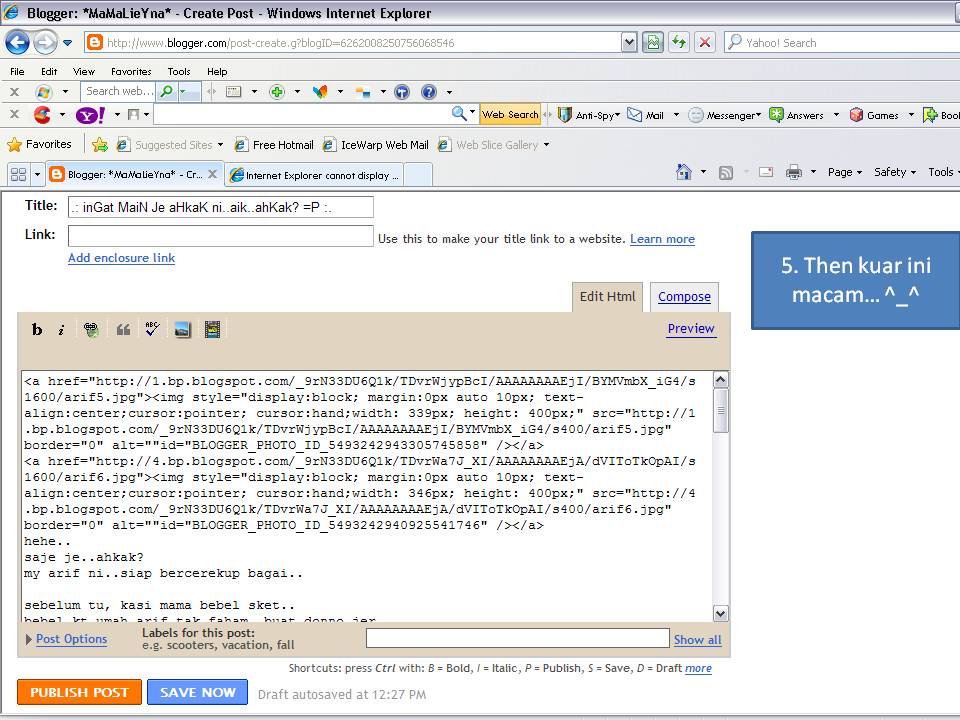
Task: Open Answers toolbar item
Action: [797, 115]
